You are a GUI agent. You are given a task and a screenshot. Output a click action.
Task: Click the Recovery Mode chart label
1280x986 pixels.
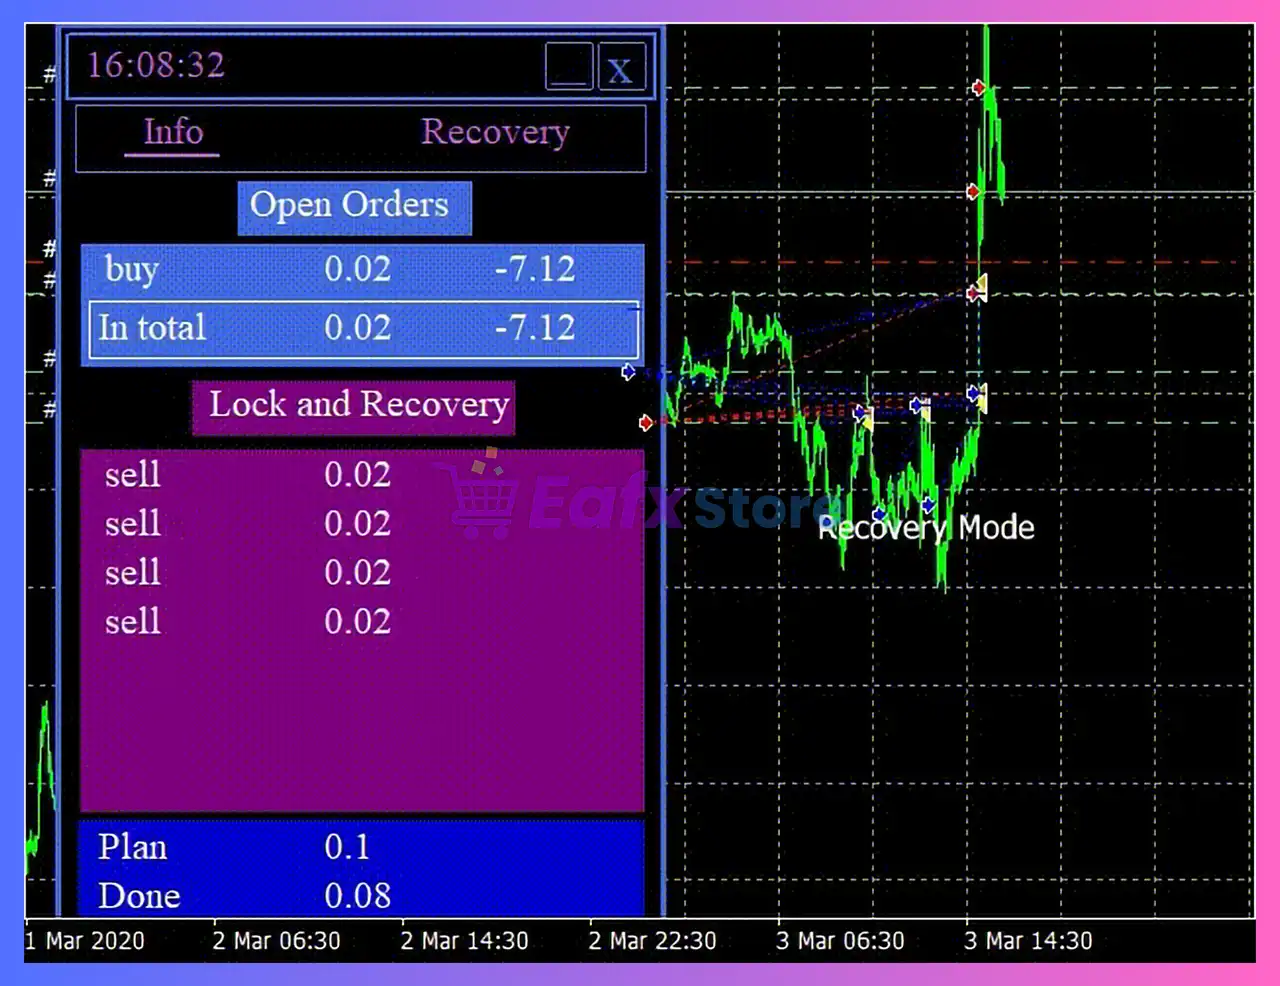925,528
